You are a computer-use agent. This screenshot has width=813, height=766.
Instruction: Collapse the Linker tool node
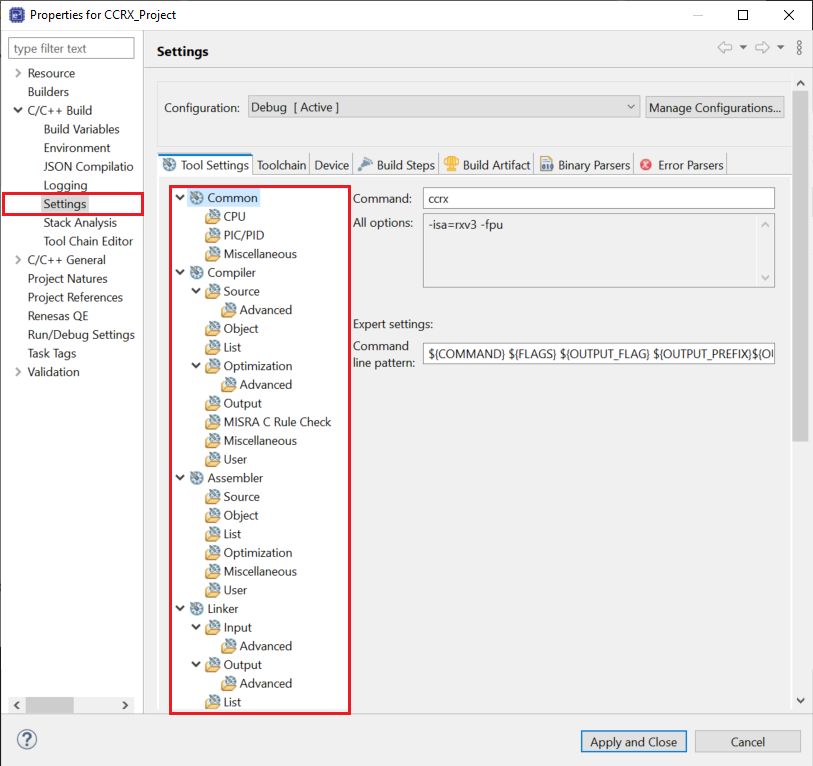(x=180, y=608)
